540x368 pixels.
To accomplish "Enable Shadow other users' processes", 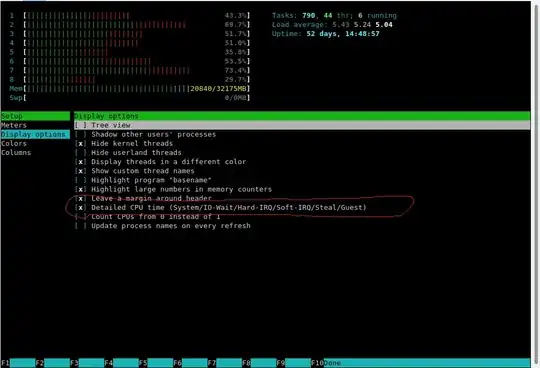I will point(81,134).
